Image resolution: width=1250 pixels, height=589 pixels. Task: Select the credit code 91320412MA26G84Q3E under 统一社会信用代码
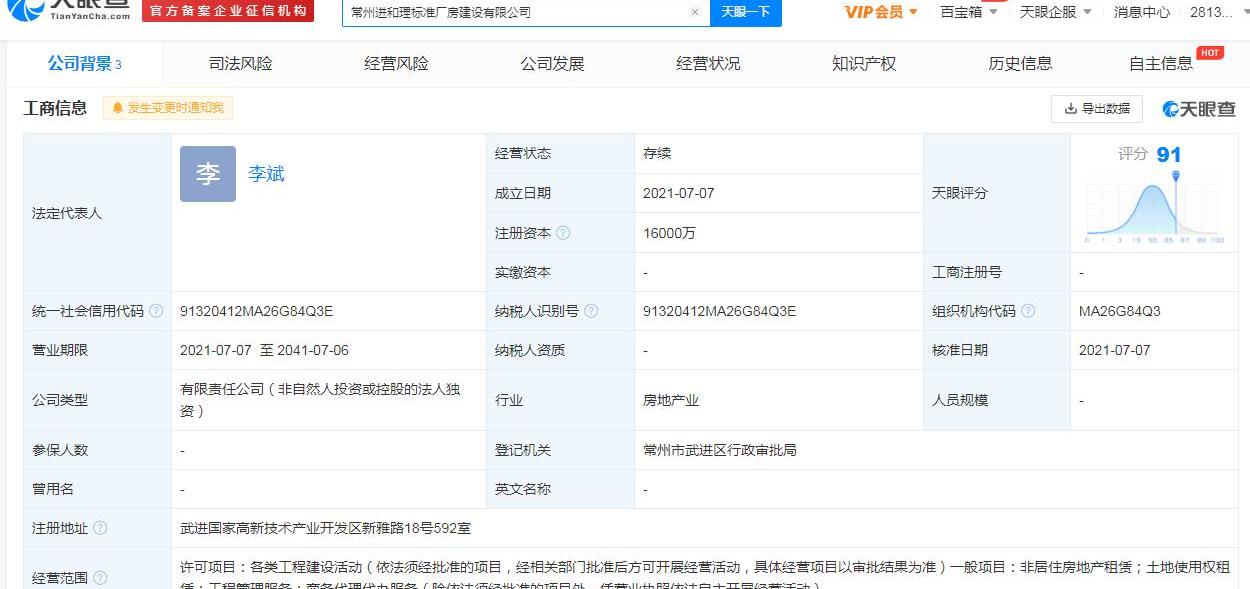pyautogui.click(x=257, y=311)
